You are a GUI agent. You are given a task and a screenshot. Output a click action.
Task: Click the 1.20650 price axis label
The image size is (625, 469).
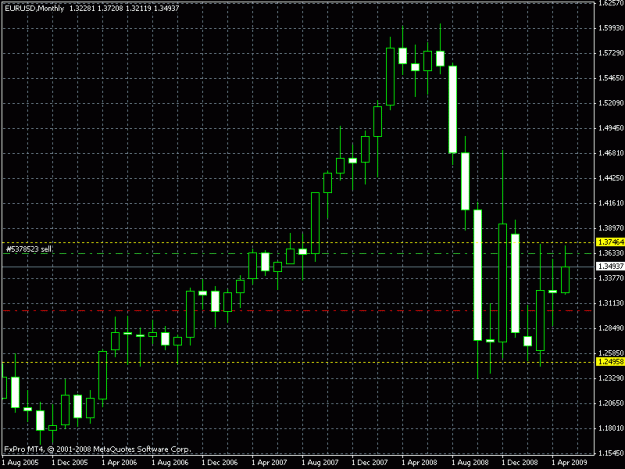click(x=611, y=403)
